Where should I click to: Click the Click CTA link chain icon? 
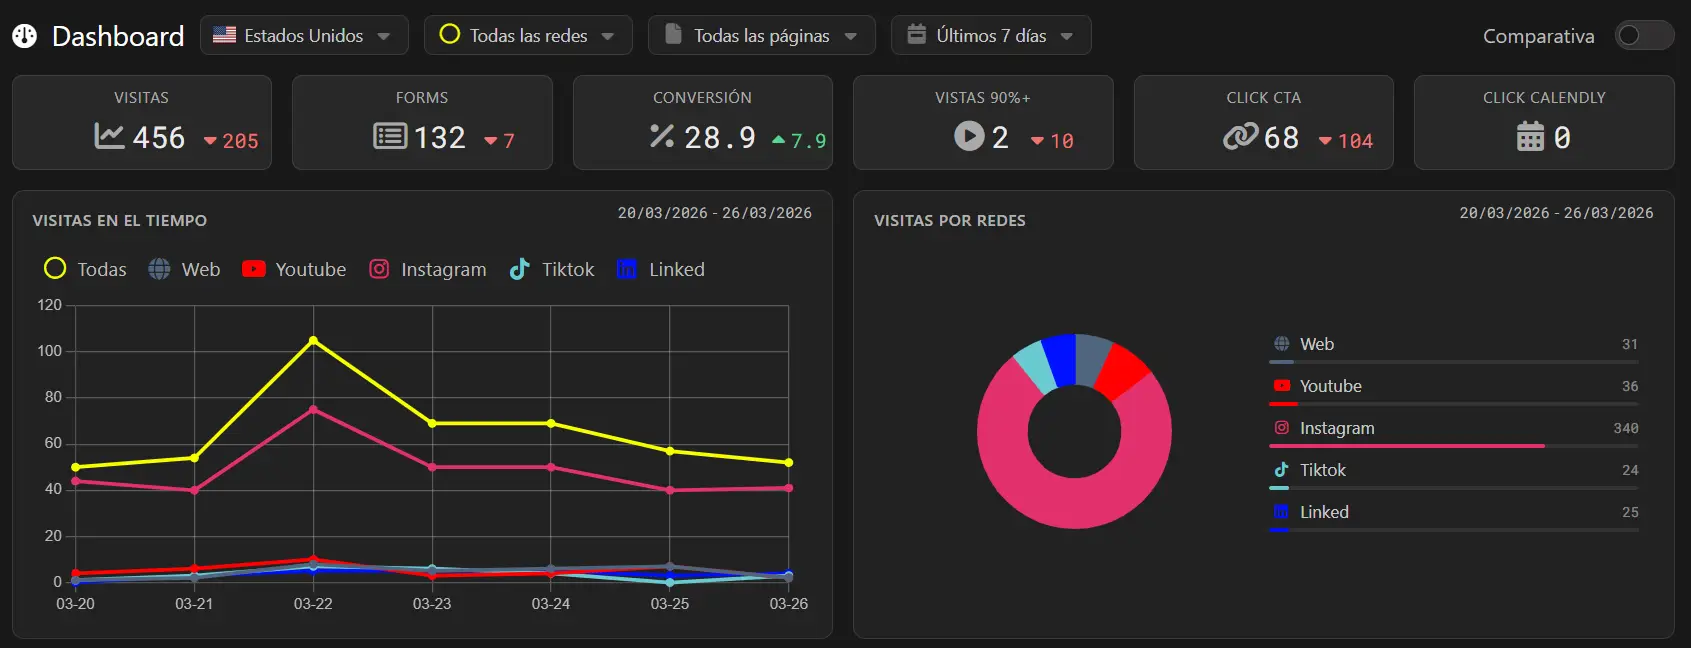(1240, 136)
